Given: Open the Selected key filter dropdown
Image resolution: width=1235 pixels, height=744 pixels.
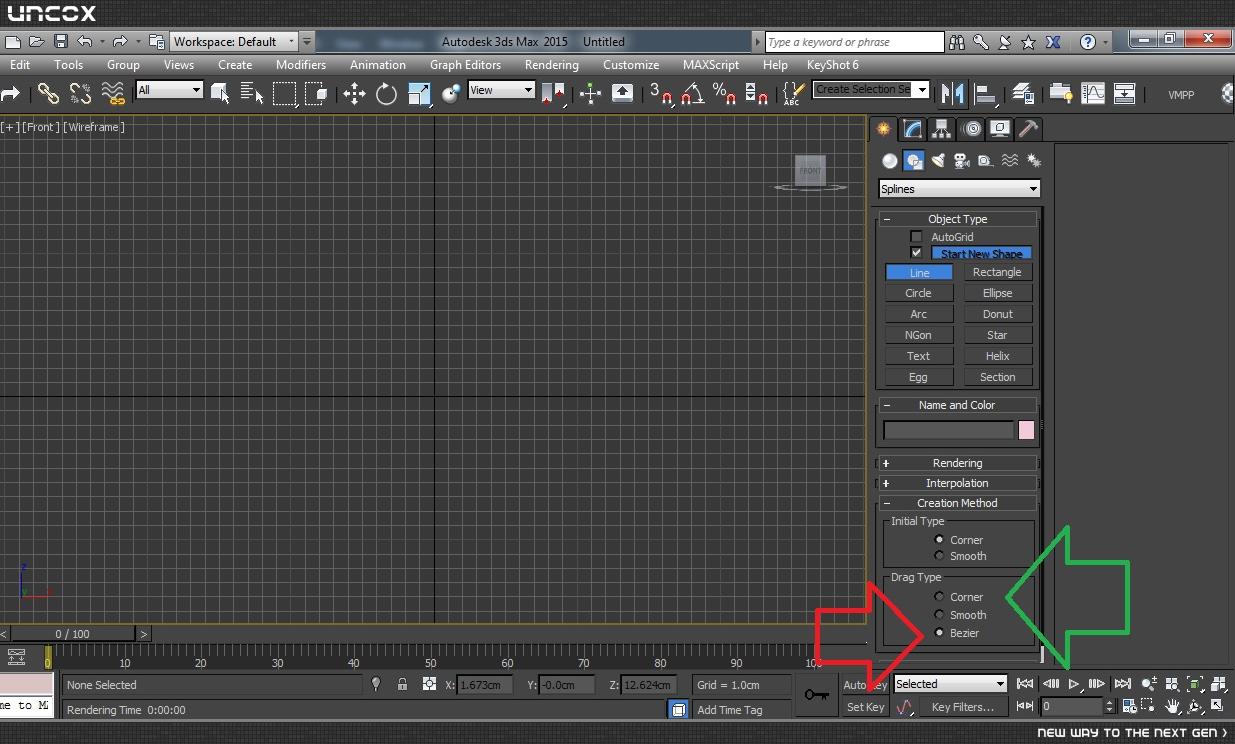Looking at the screenshot, I should point(950,684).
